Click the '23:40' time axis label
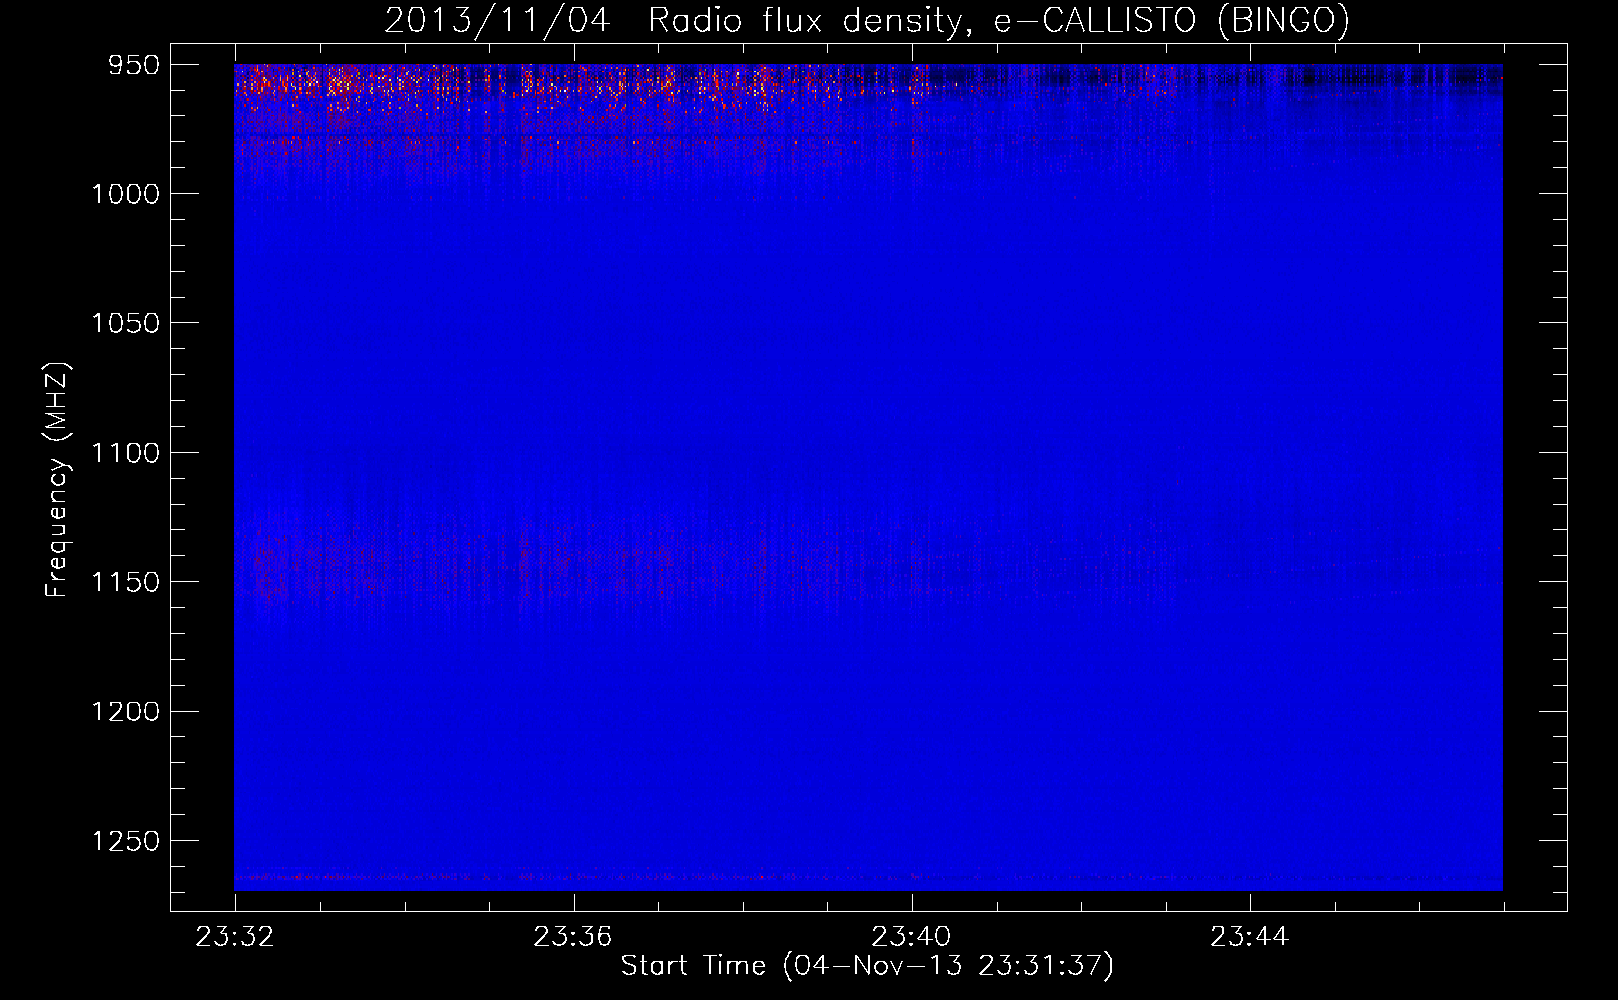 [x=911, y=937]
